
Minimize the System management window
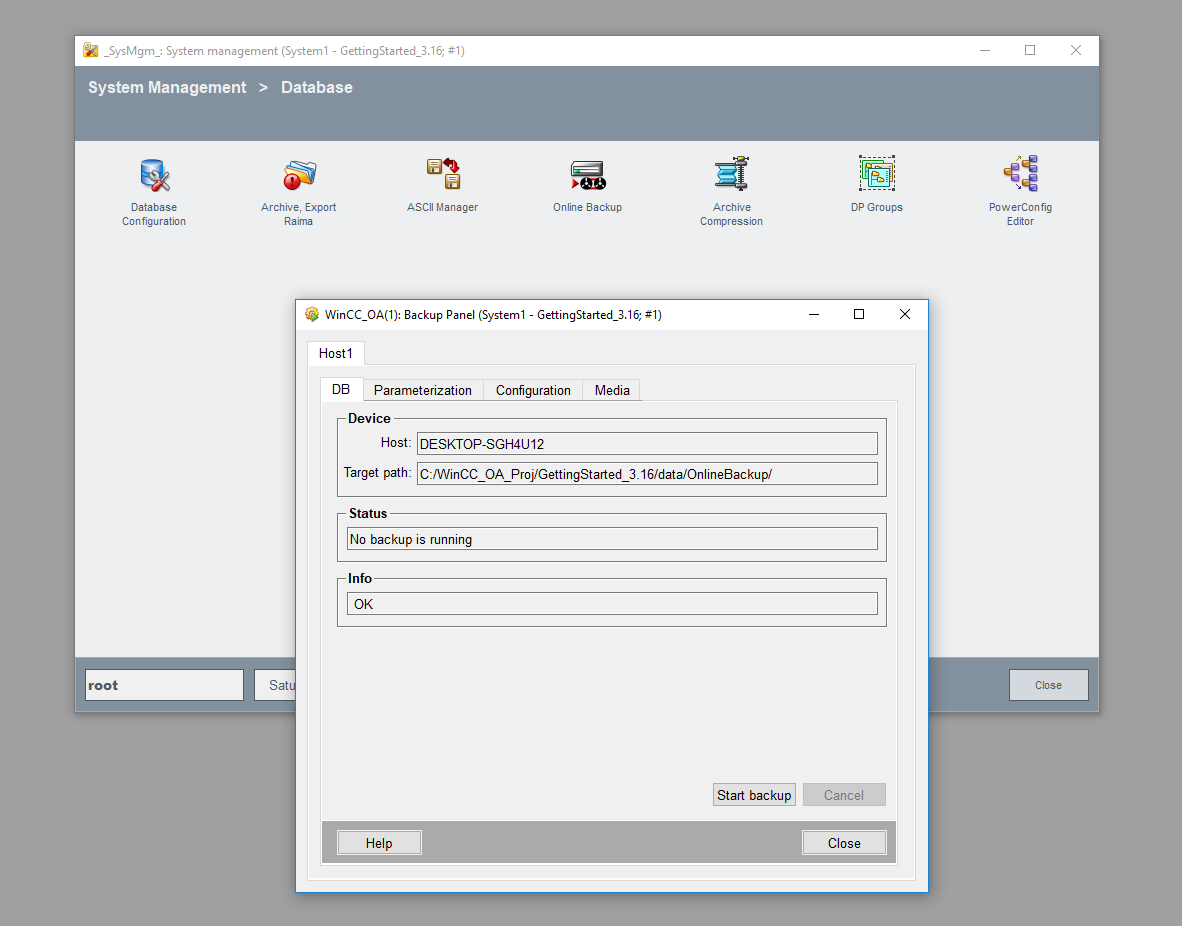point(984,51)
